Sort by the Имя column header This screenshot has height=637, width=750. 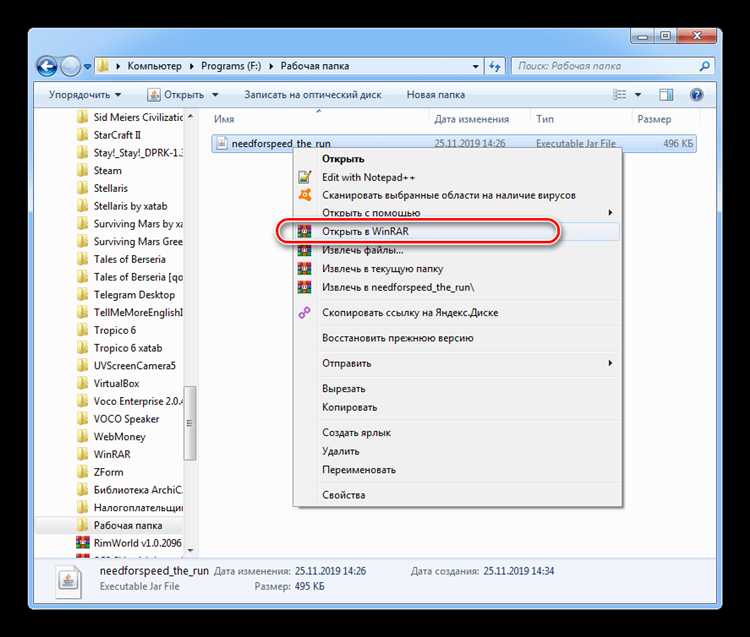tap(224, 119)
